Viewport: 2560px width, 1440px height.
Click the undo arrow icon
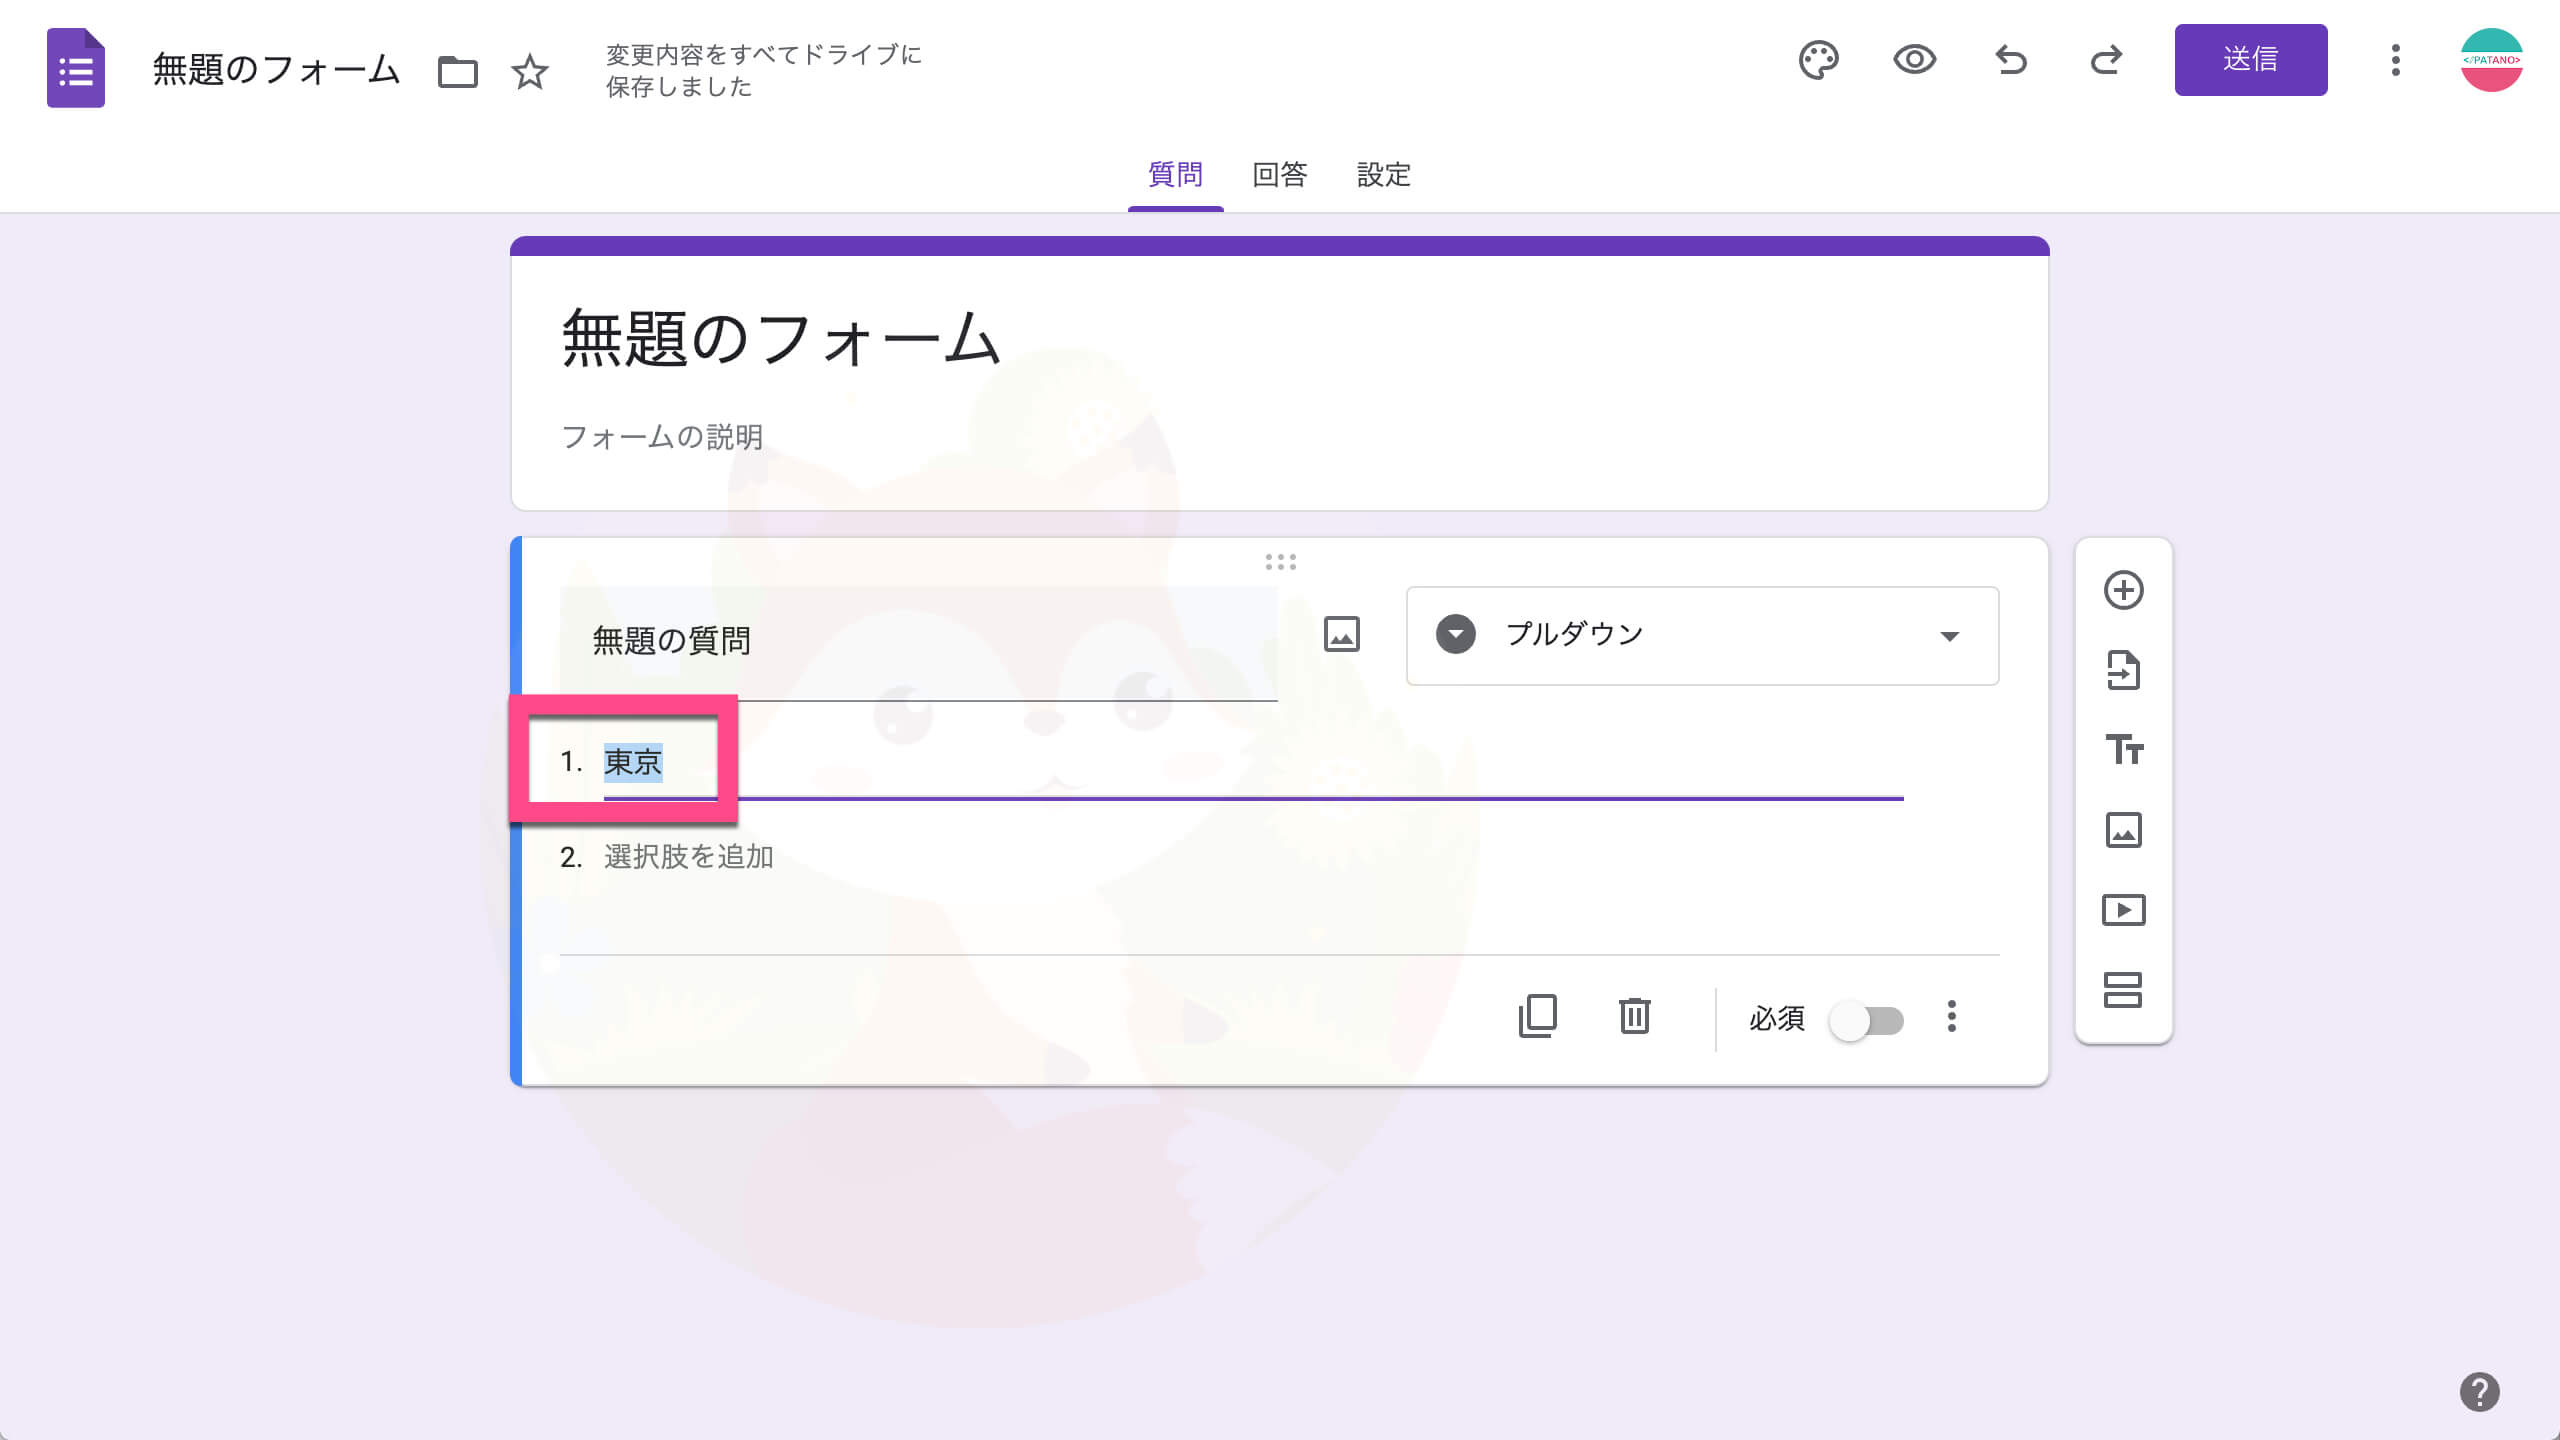[x=2011, y=60]
